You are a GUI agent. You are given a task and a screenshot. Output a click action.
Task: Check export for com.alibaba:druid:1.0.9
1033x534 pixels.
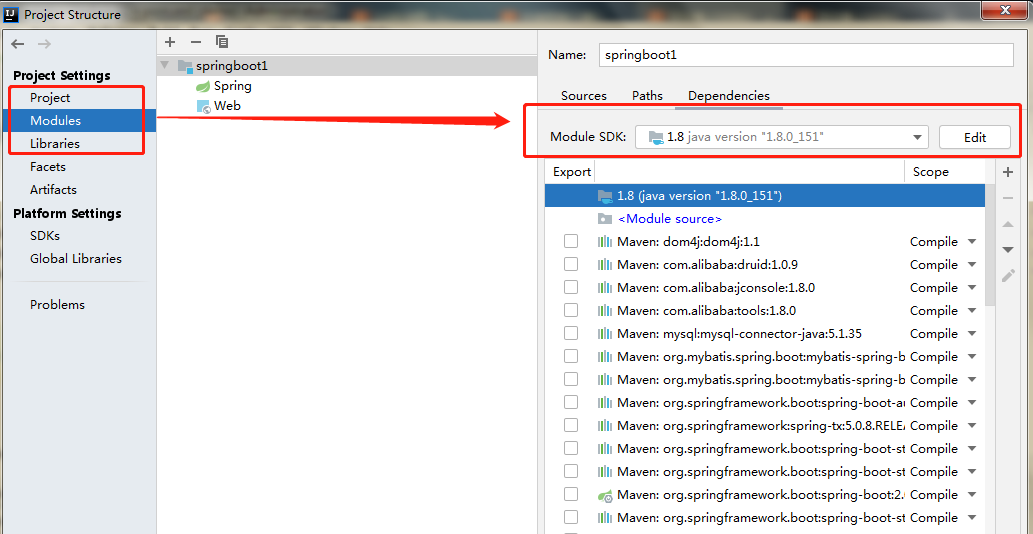click(571, 265)
